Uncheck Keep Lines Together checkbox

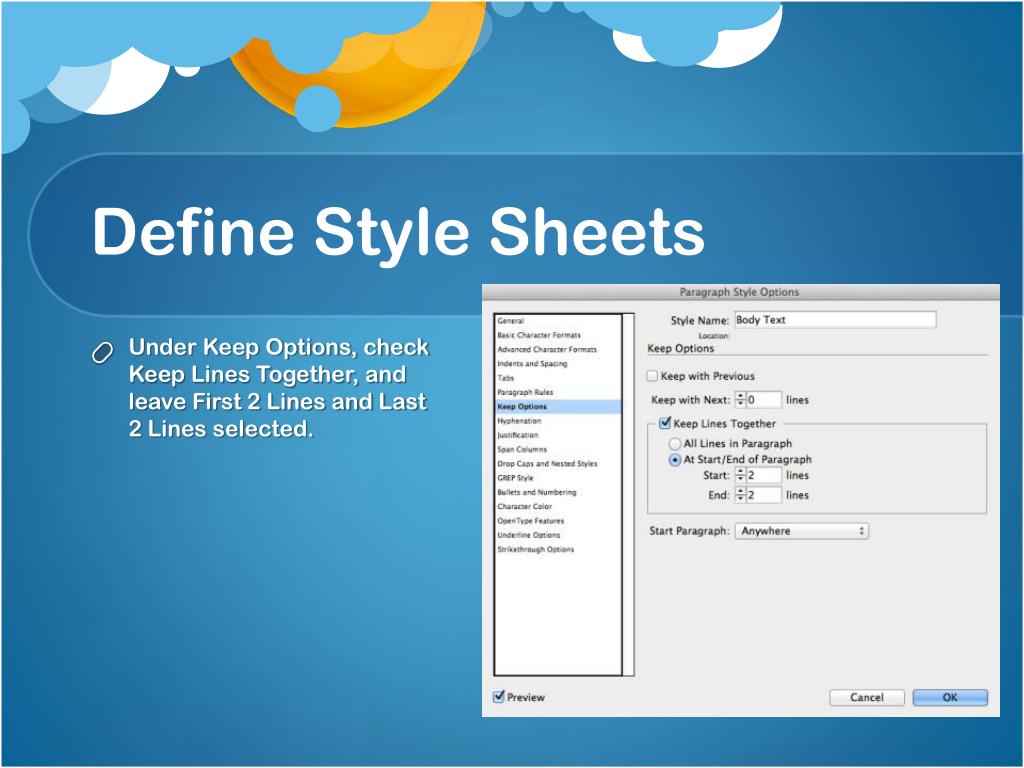(665, 423)
